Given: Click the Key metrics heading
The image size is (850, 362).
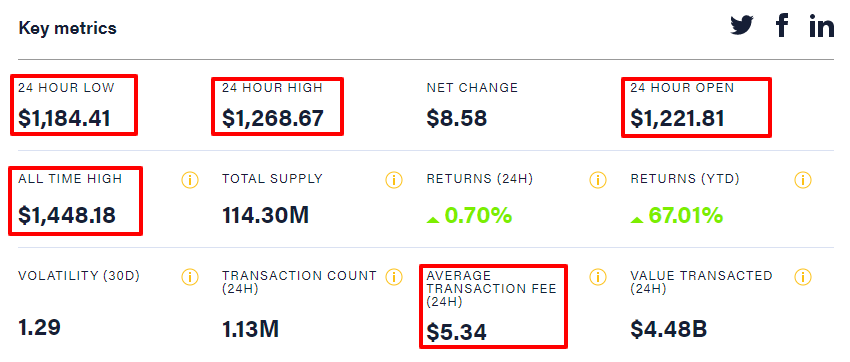Looking at the screenshot, I should (68, 28).
